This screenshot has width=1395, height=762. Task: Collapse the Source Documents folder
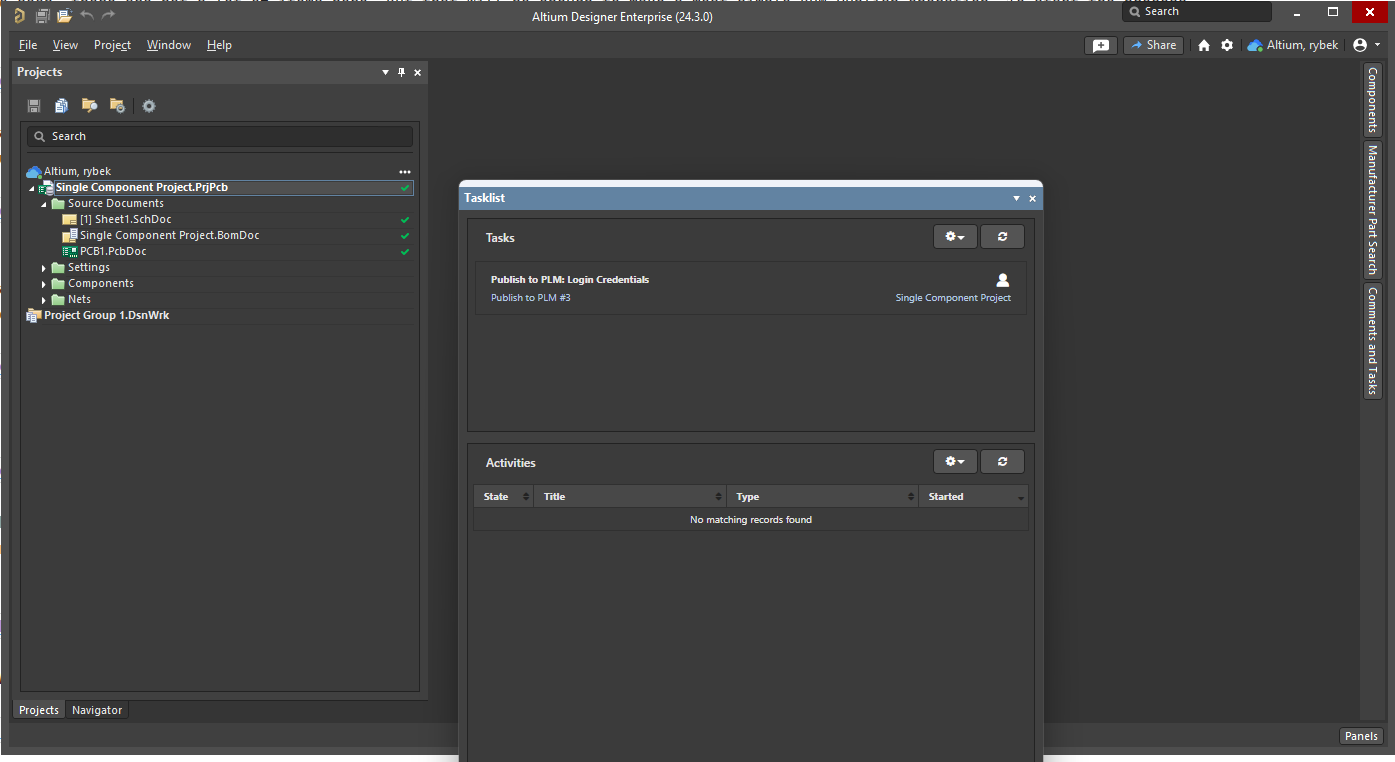(x=44, y=204)
